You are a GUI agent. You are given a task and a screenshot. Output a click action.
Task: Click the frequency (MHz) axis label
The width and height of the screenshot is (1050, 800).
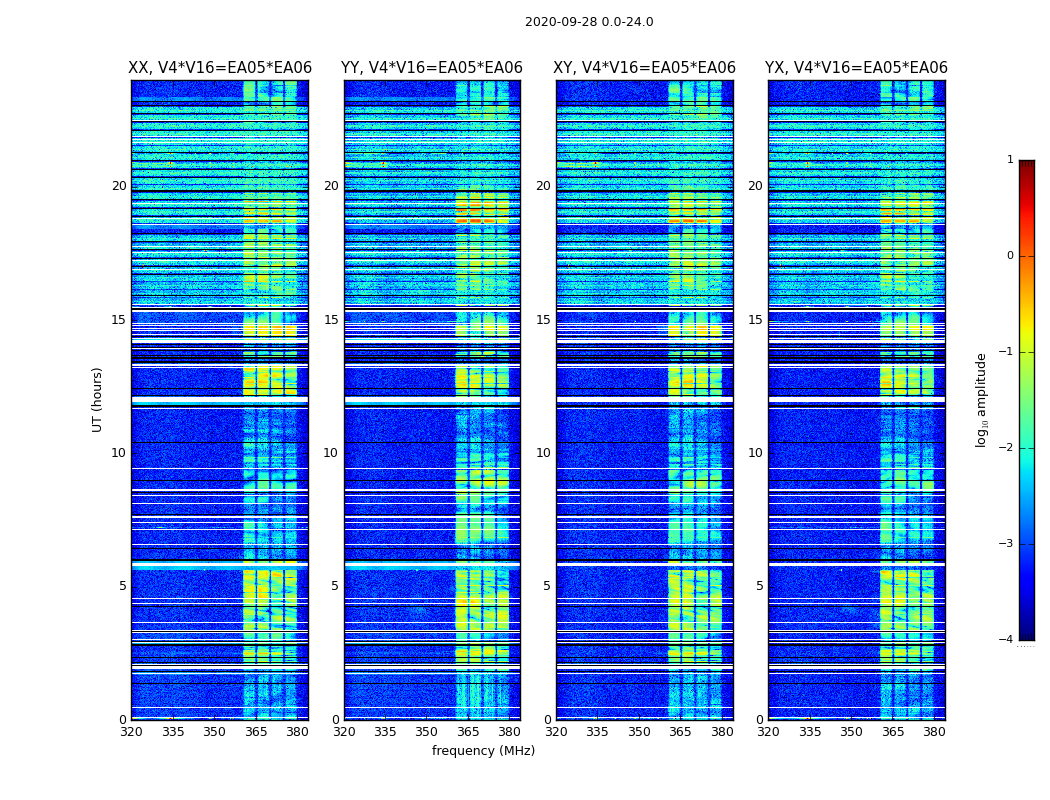pyautogui.click(x=483, y=750)
